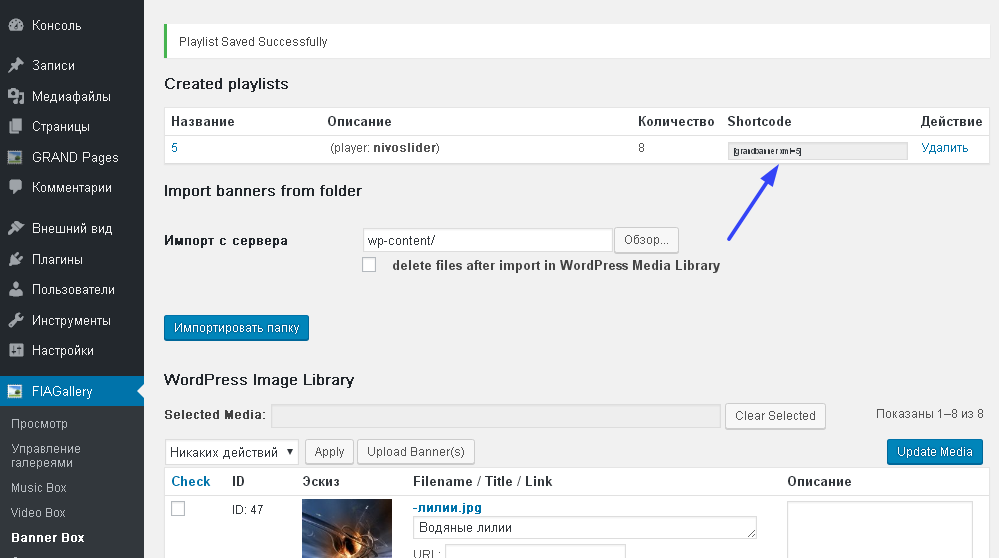Click the Обзор browse button
Screen dimensions: 999x558
pyautogui.click(x=646, y=241)
